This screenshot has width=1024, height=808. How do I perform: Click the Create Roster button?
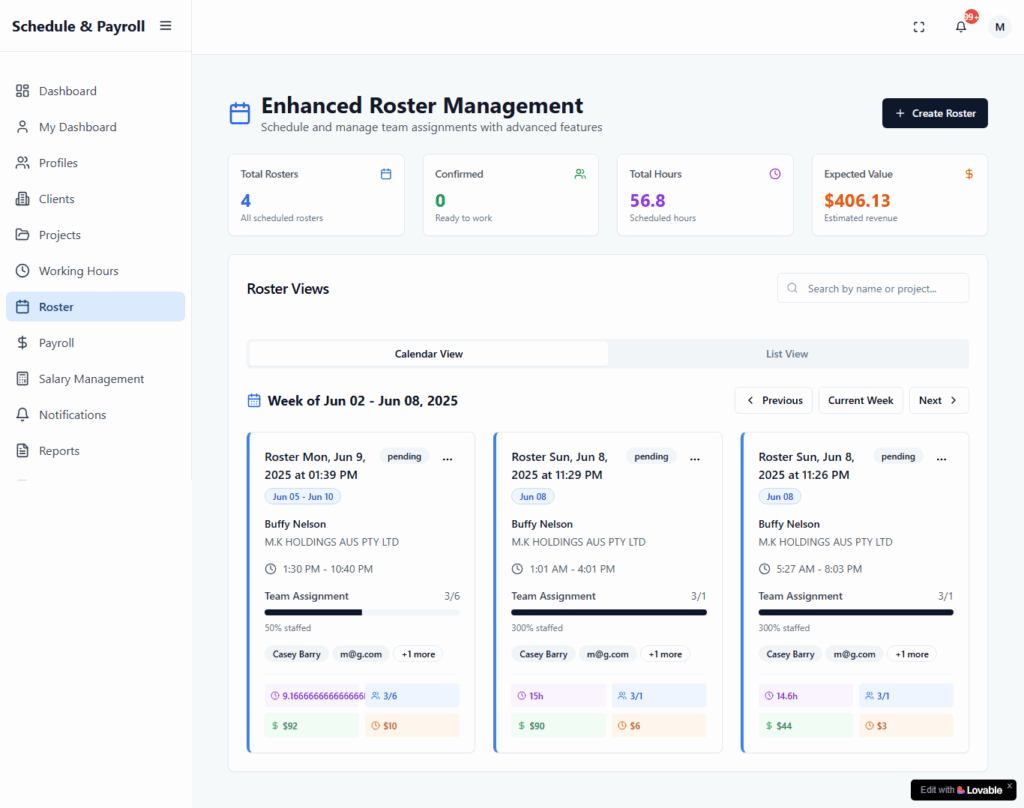934,113
